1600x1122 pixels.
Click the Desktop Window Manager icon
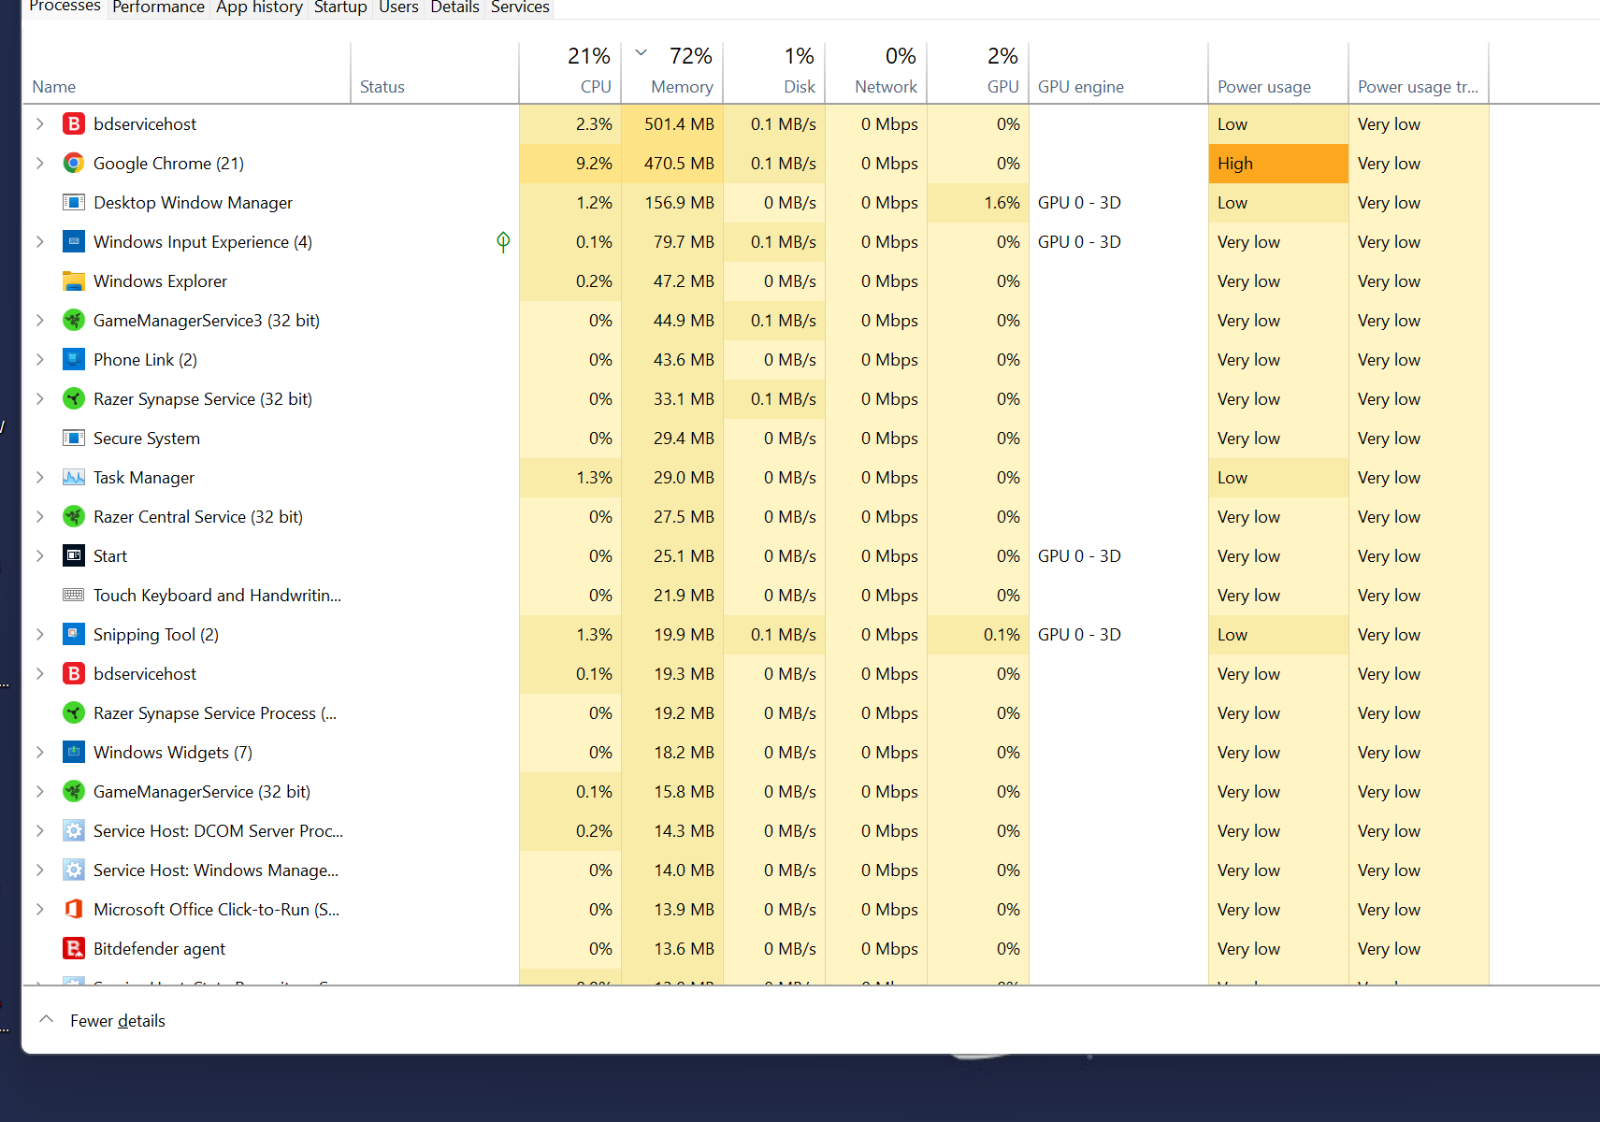tap(73, 202)
